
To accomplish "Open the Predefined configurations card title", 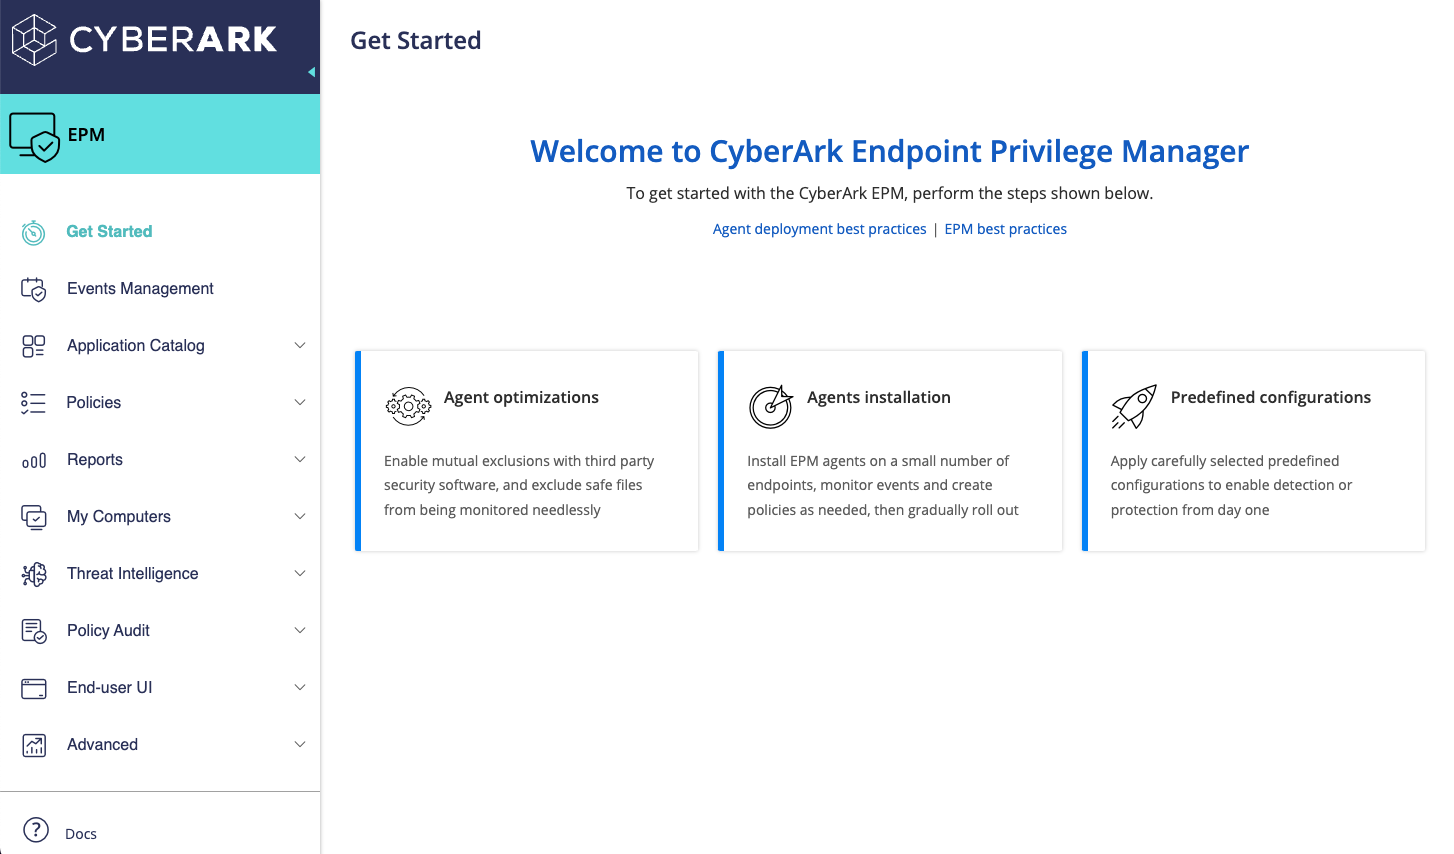I will (x=1271, y=397).
